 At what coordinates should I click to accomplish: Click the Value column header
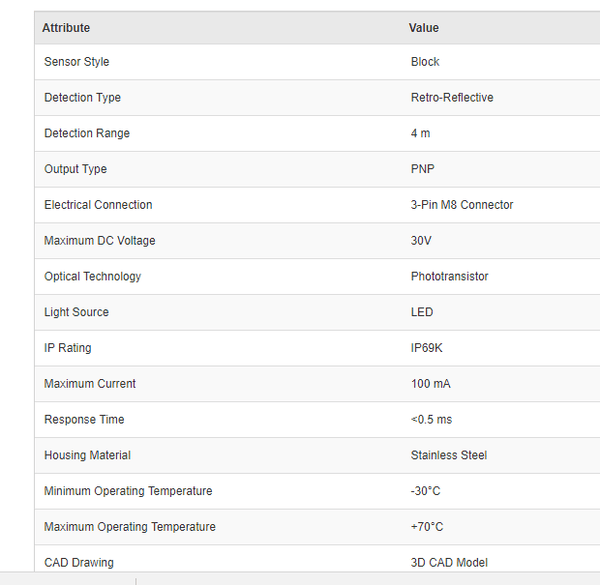pos(424,28)
